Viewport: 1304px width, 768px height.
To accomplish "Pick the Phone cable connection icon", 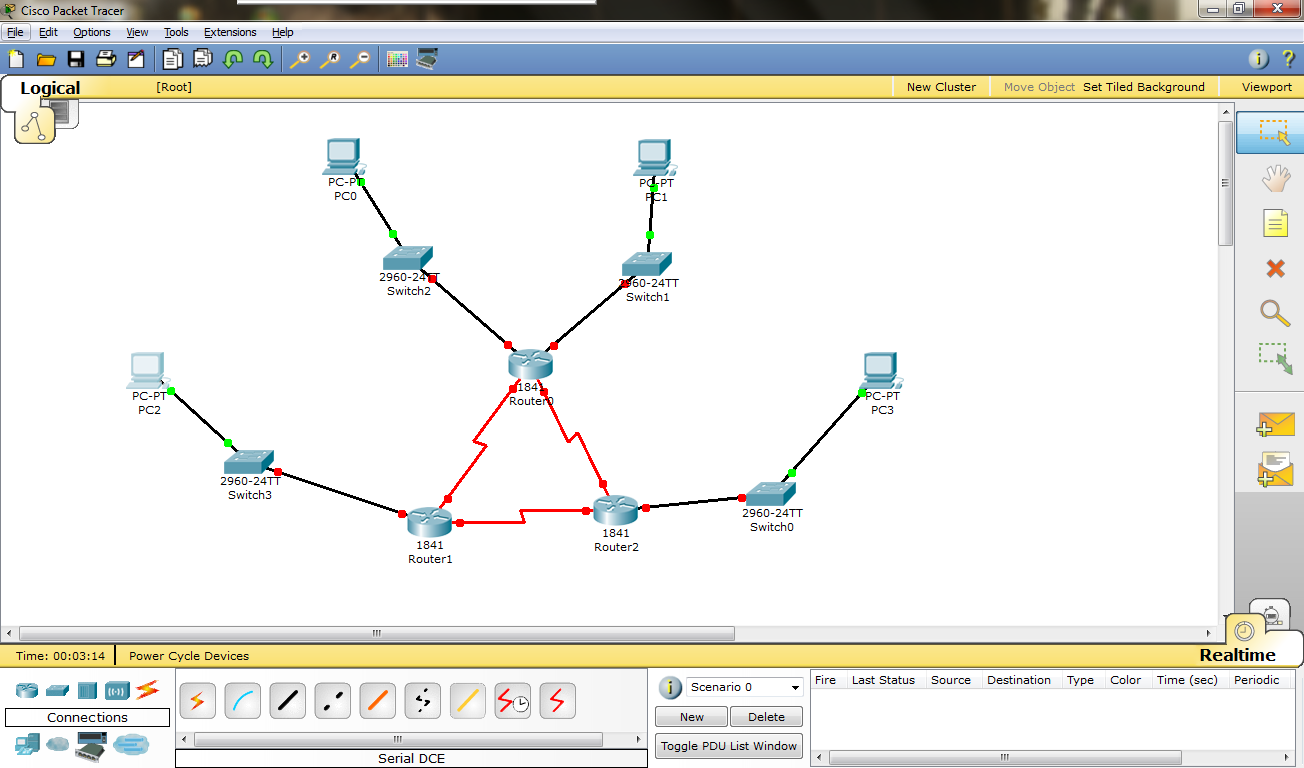I will point(422,701).
